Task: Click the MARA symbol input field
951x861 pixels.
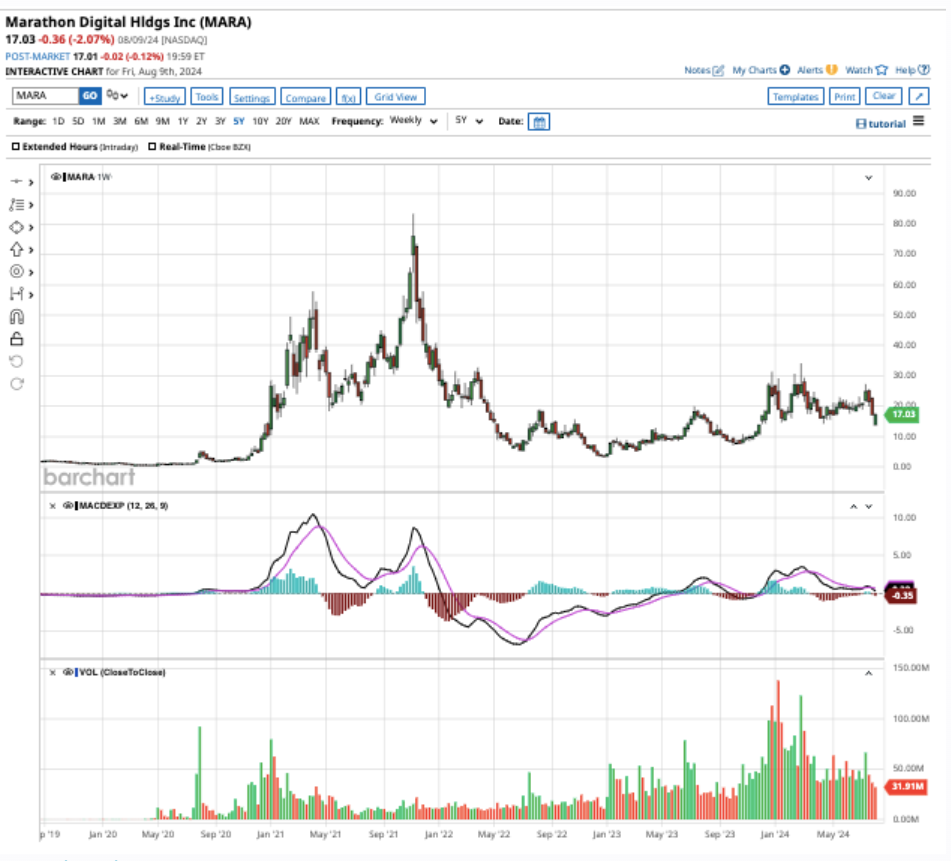Action: click(x=45, y=96)
